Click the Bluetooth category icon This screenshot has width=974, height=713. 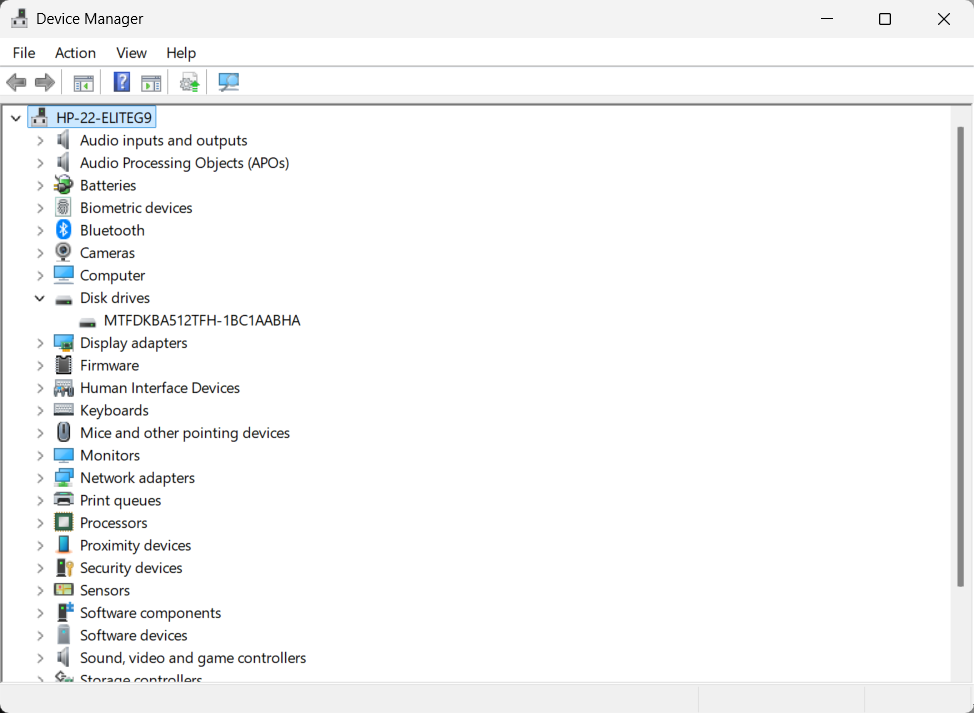64,230
